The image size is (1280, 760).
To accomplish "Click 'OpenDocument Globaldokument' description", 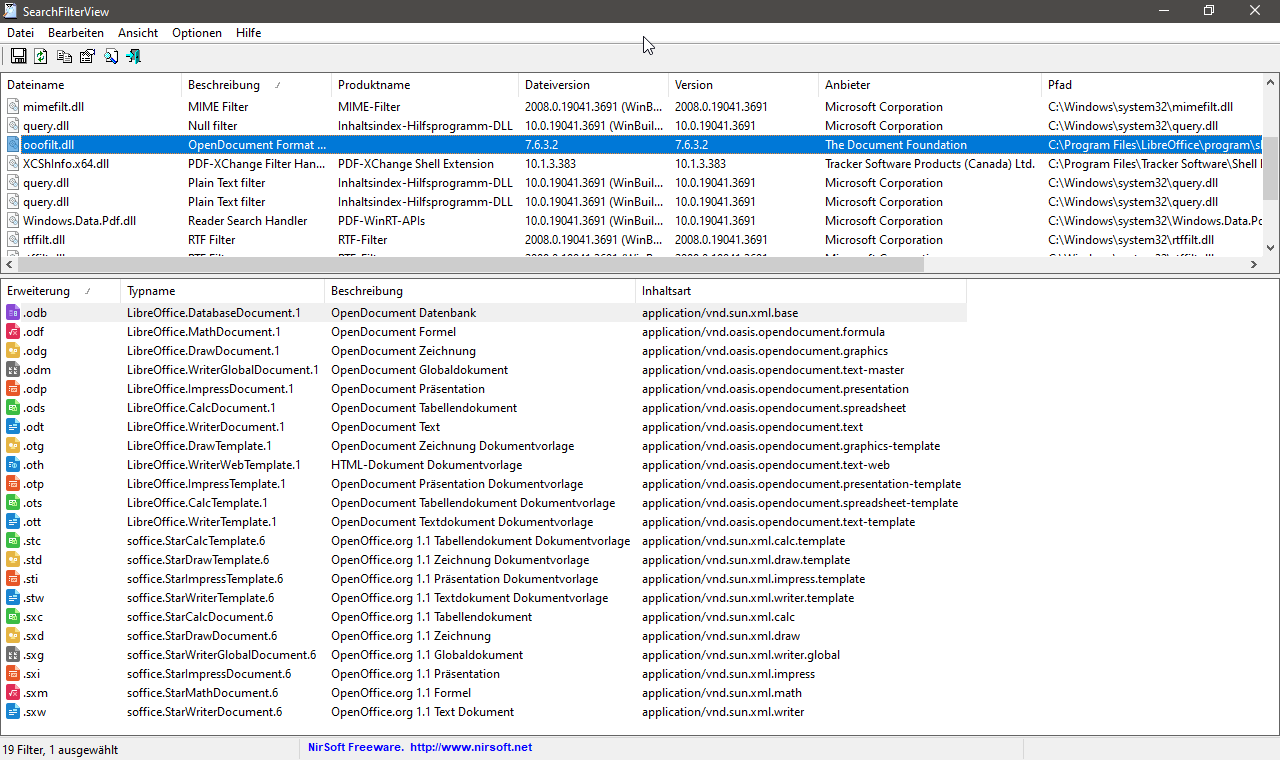I will point(419,370).
